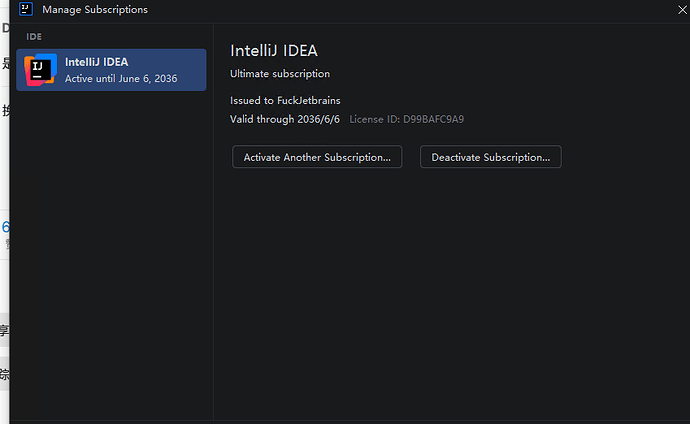Click the 'Issued to' licensee line

(x=285, y=101)
